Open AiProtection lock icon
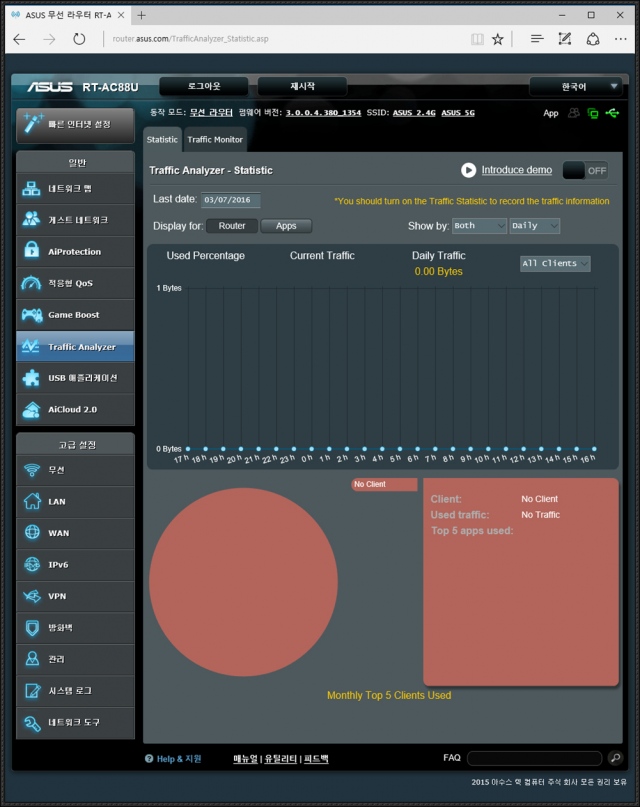 (x=31, y=251)
